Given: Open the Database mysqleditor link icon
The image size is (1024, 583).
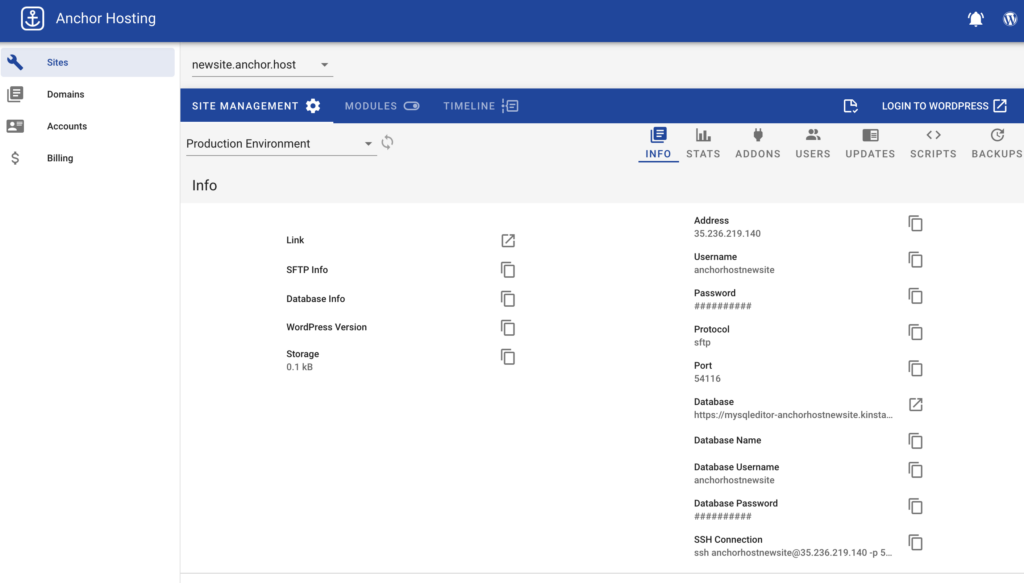Looking at the screenshot, I should click(916, 405).
